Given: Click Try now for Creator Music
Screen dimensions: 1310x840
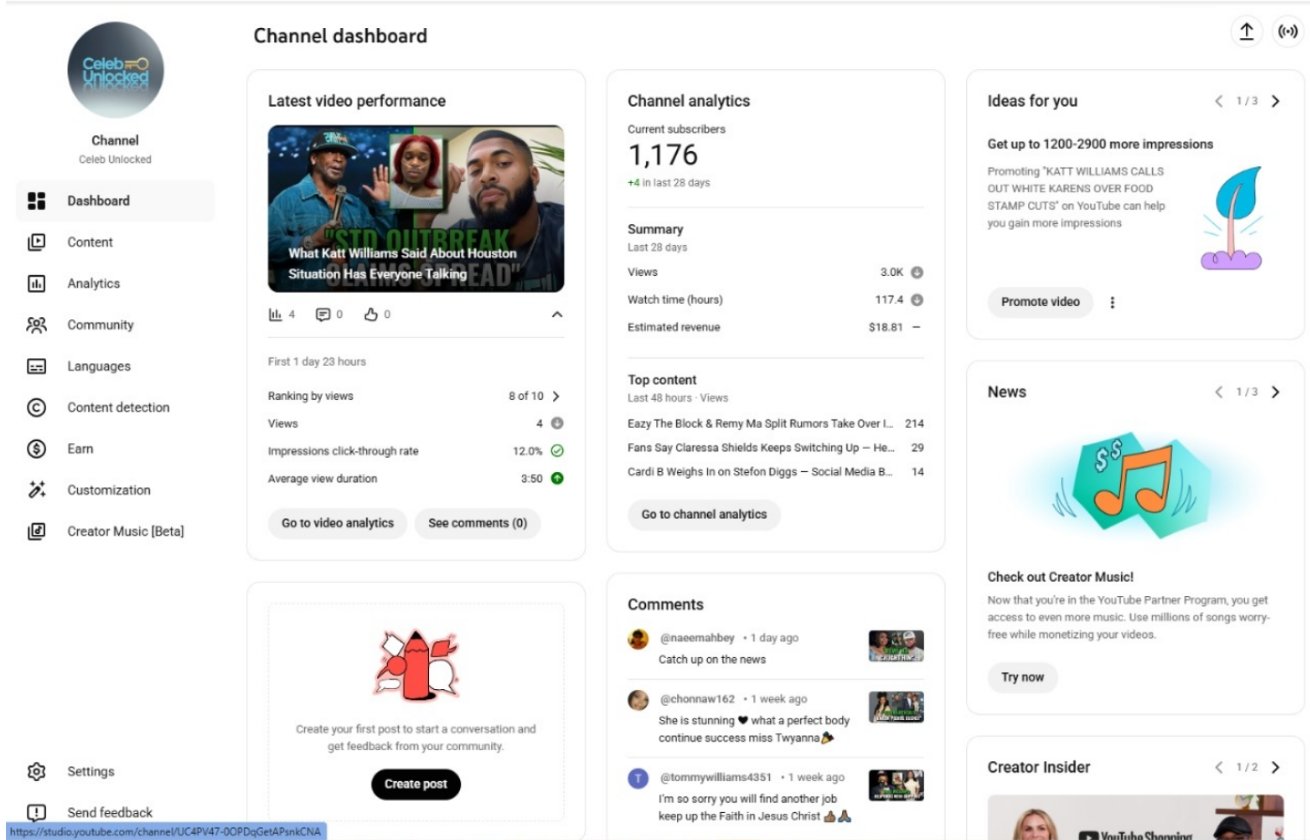Looking at the screenshot, I should [x=1022, y=677].
